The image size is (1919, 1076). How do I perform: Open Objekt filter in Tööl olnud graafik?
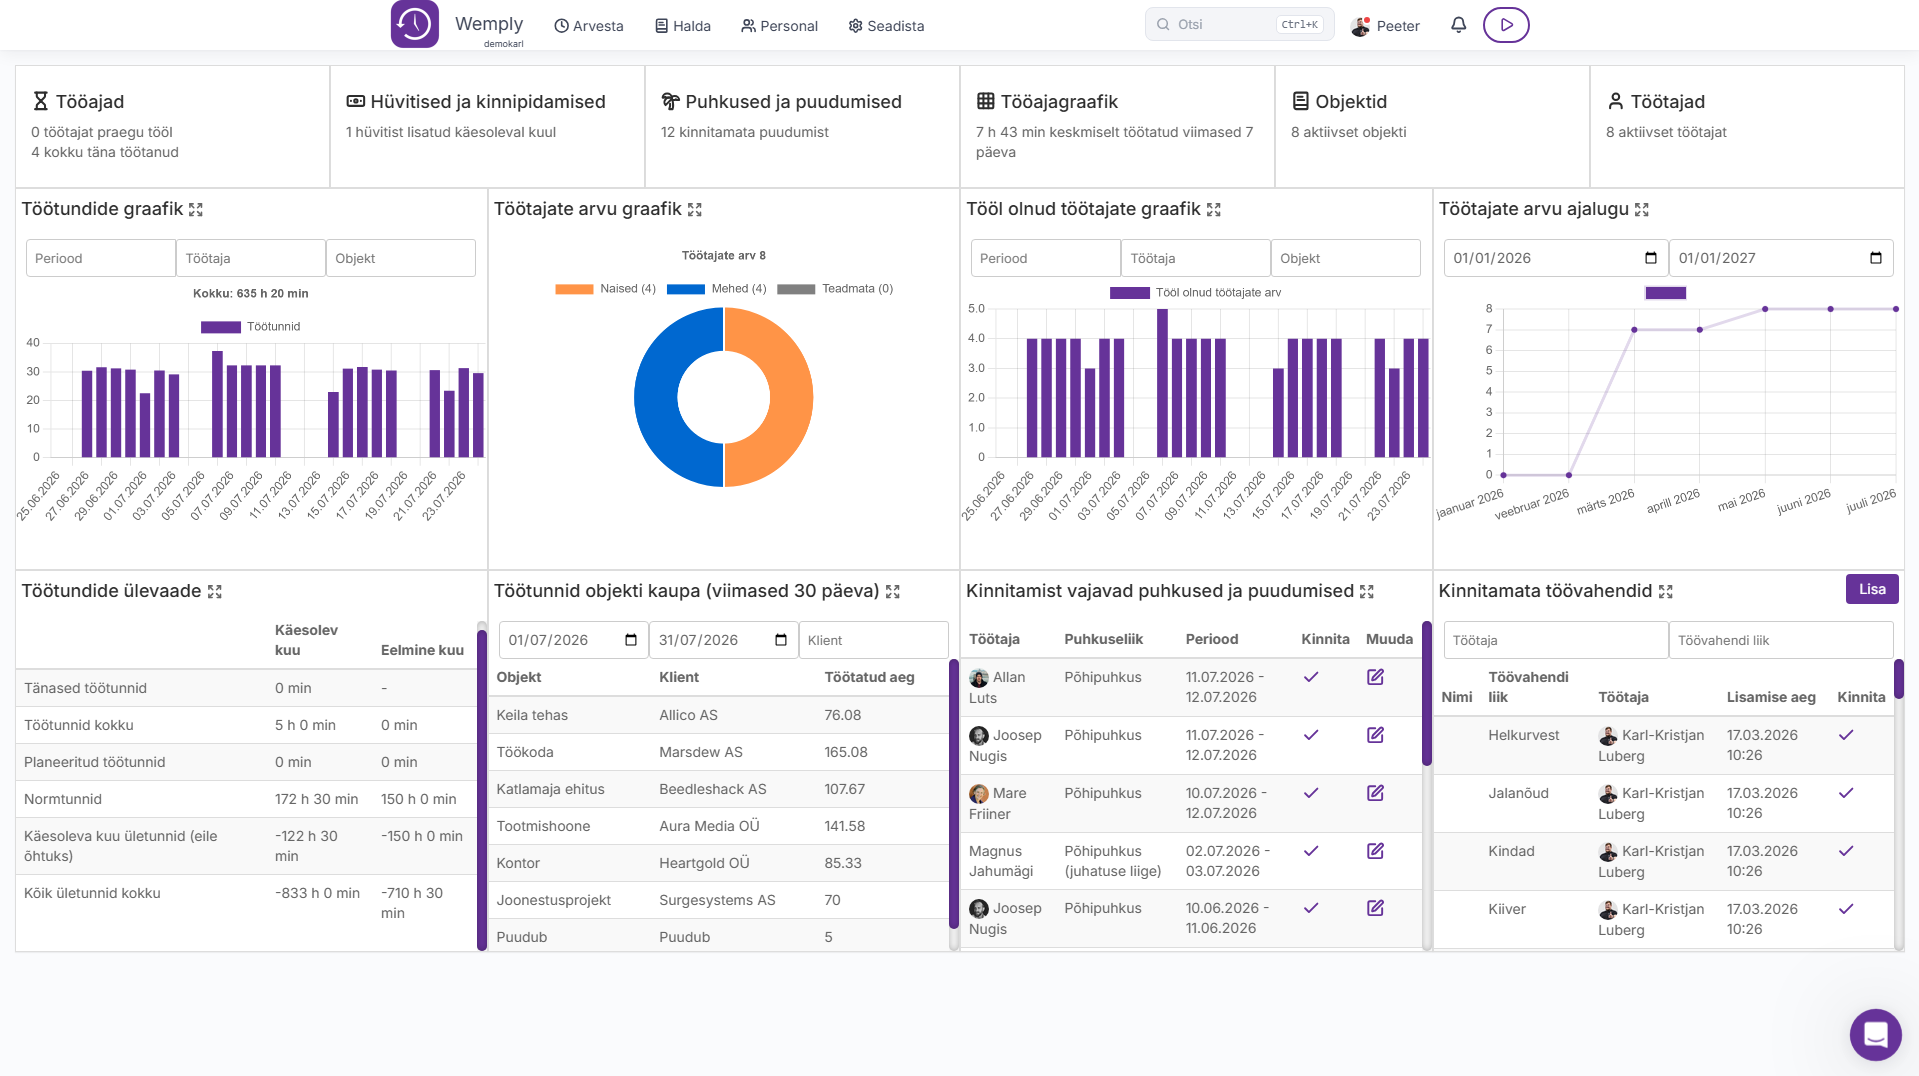1345,258
